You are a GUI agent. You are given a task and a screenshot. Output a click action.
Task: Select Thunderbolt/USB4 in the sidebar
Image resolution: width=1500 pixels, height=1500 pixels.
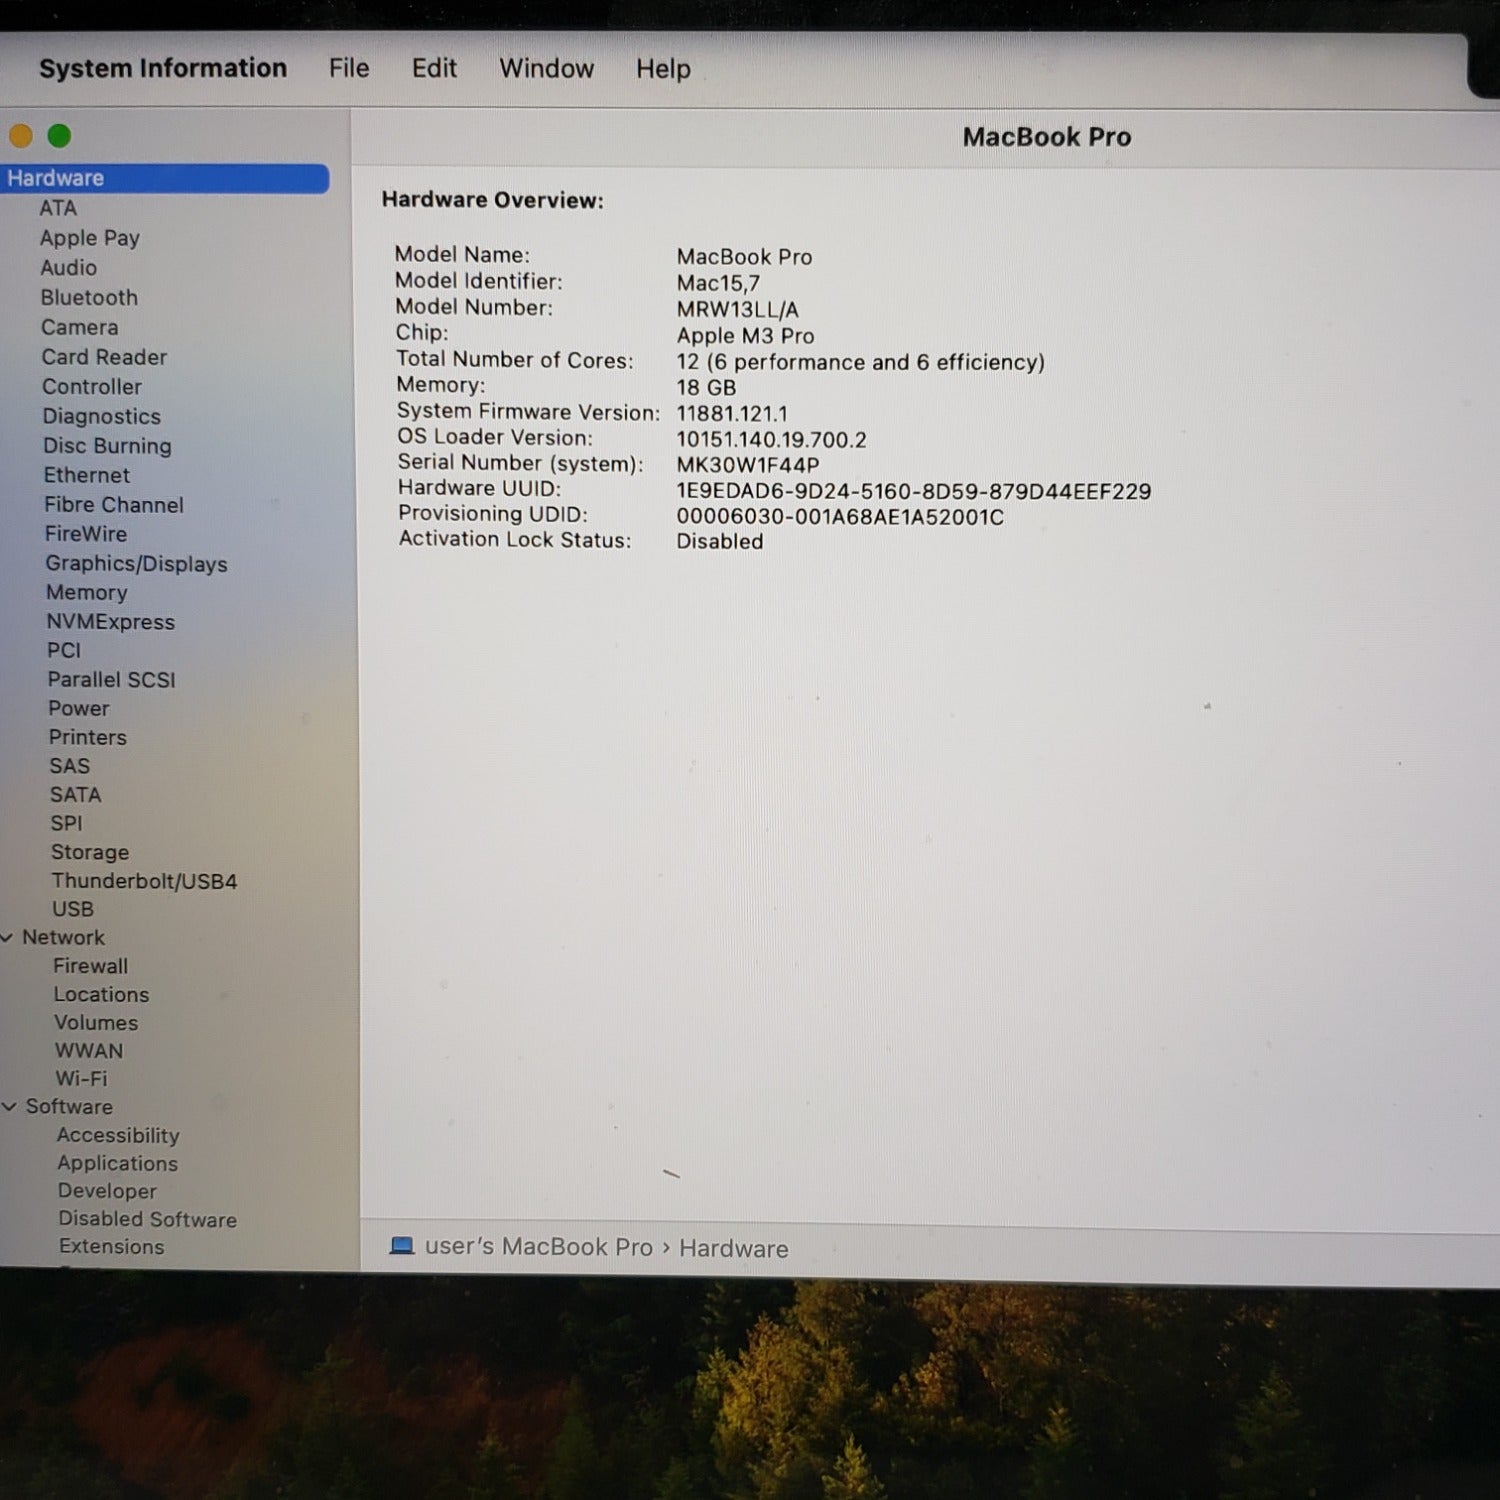tap(144, 881)
